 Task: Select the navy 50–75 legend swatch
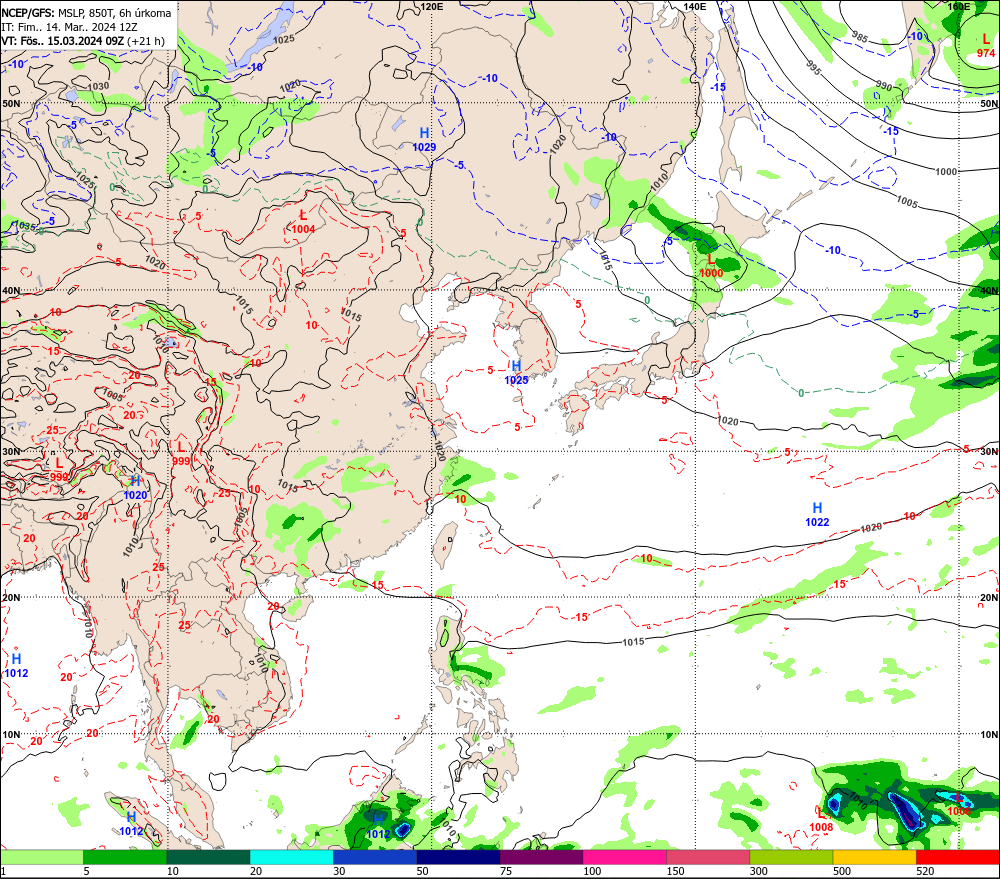click(458, 857)
